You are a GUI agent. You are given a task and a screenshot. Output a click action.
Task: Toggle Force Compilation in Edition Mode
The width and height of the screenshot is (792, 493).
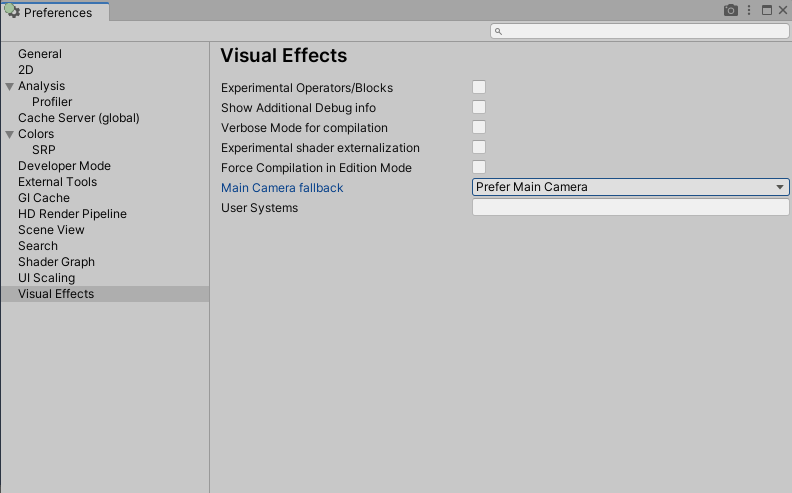pos(479,168)
